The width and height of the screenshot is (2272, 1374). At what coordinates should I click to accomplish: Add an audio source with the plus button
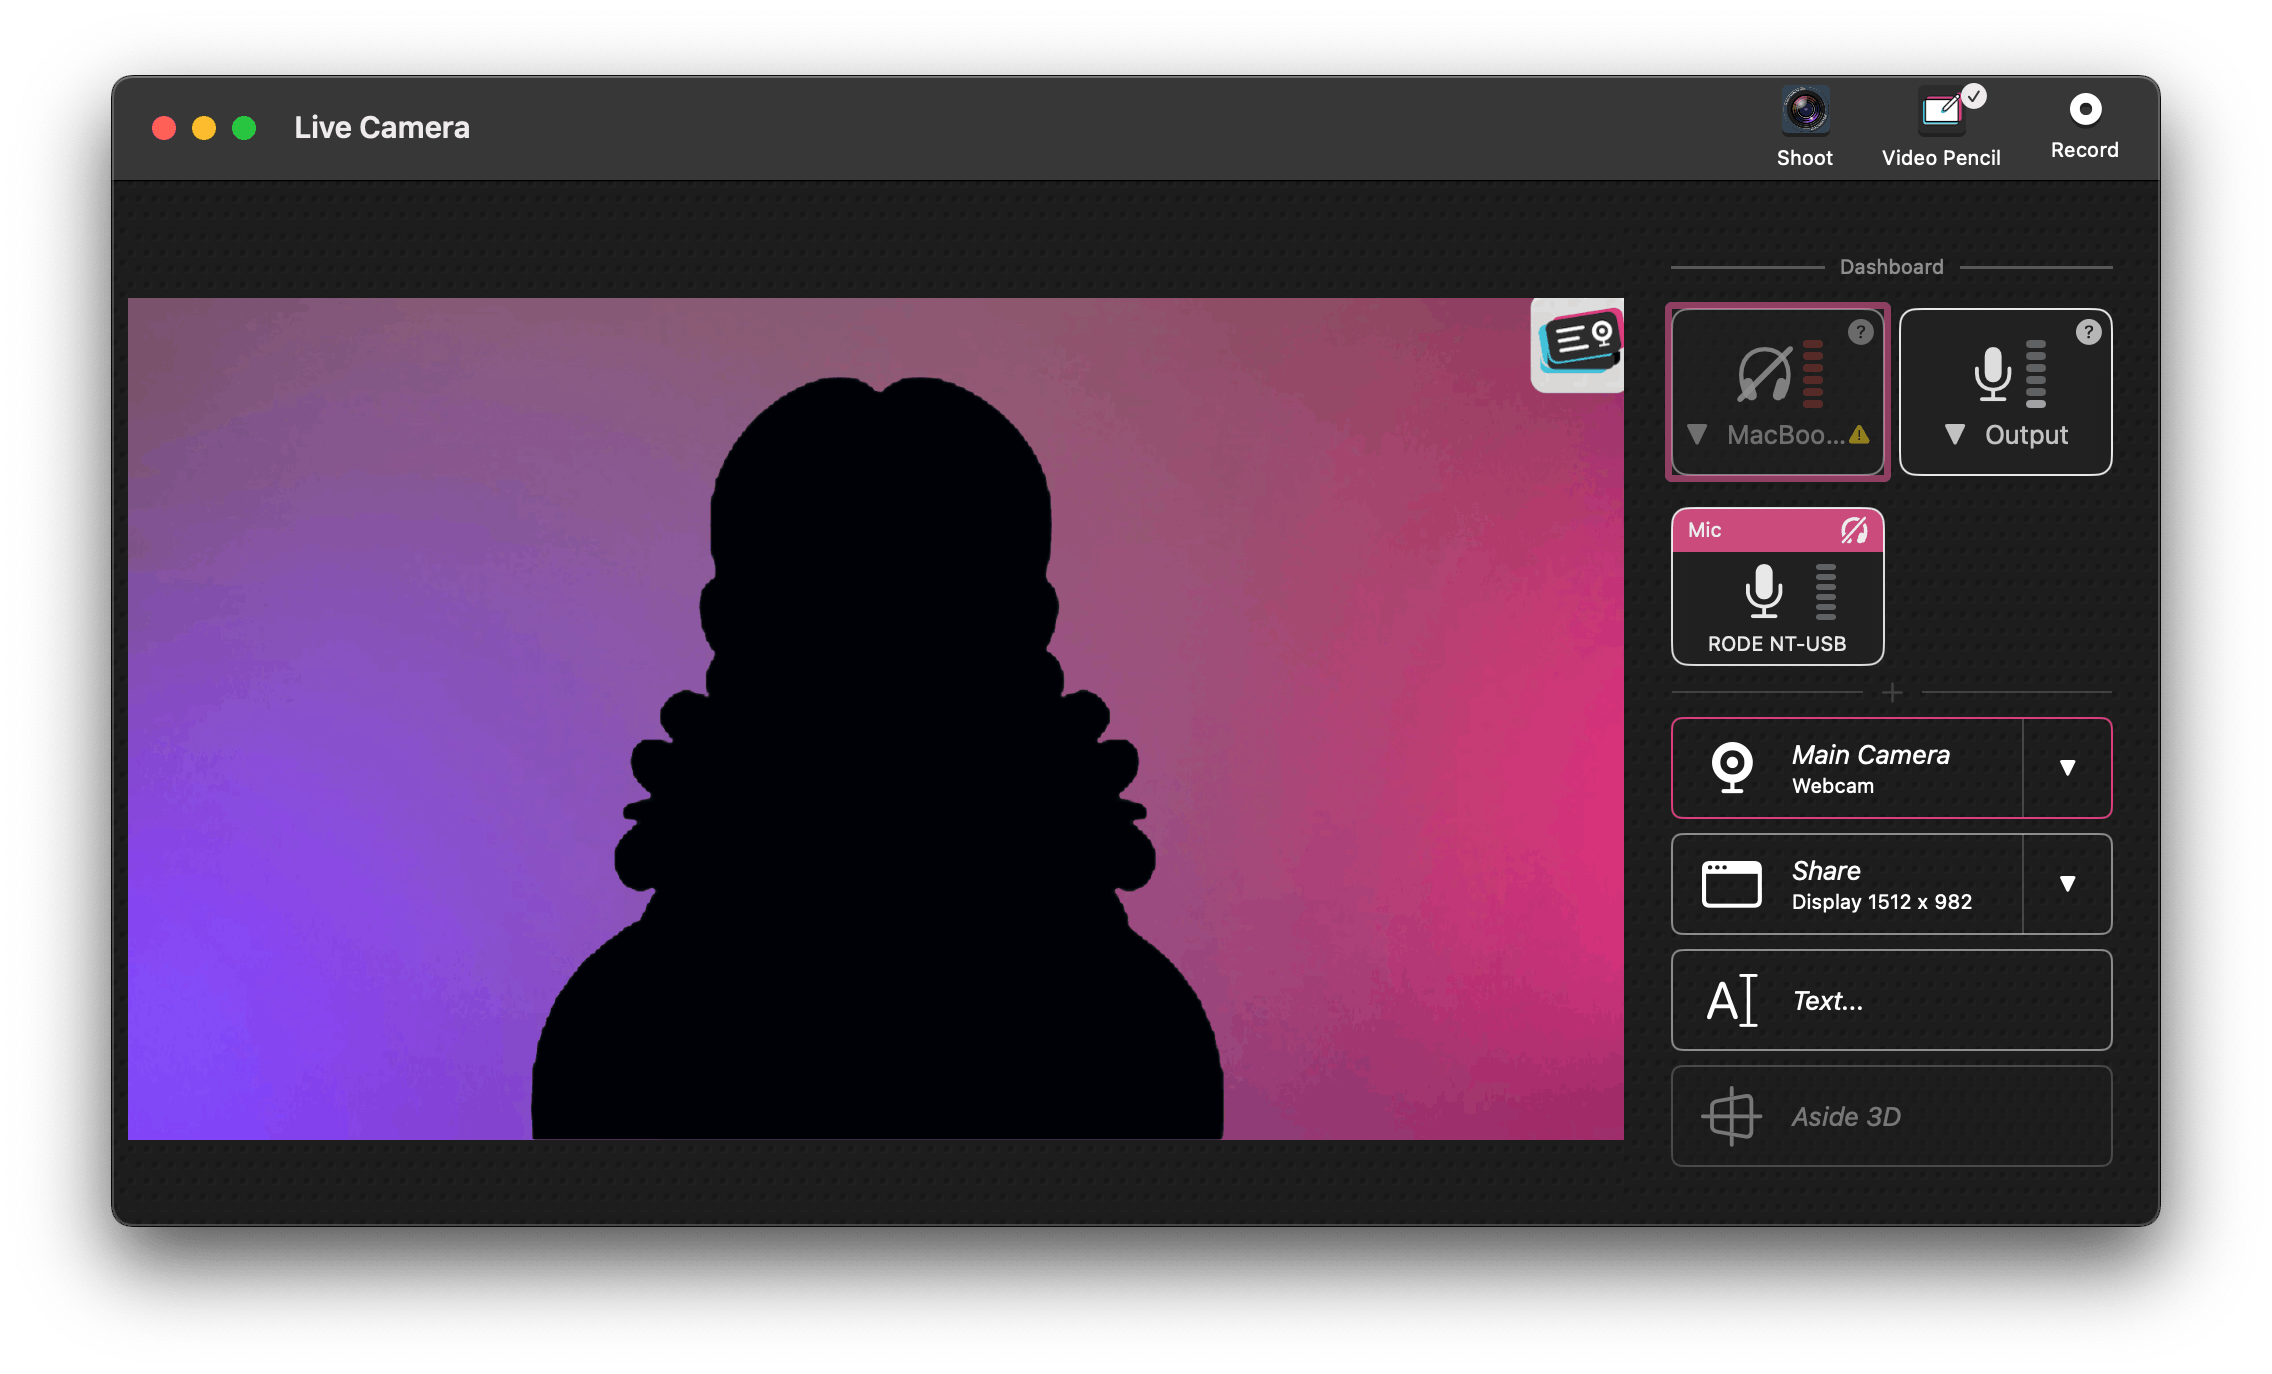pos(1892,692)
